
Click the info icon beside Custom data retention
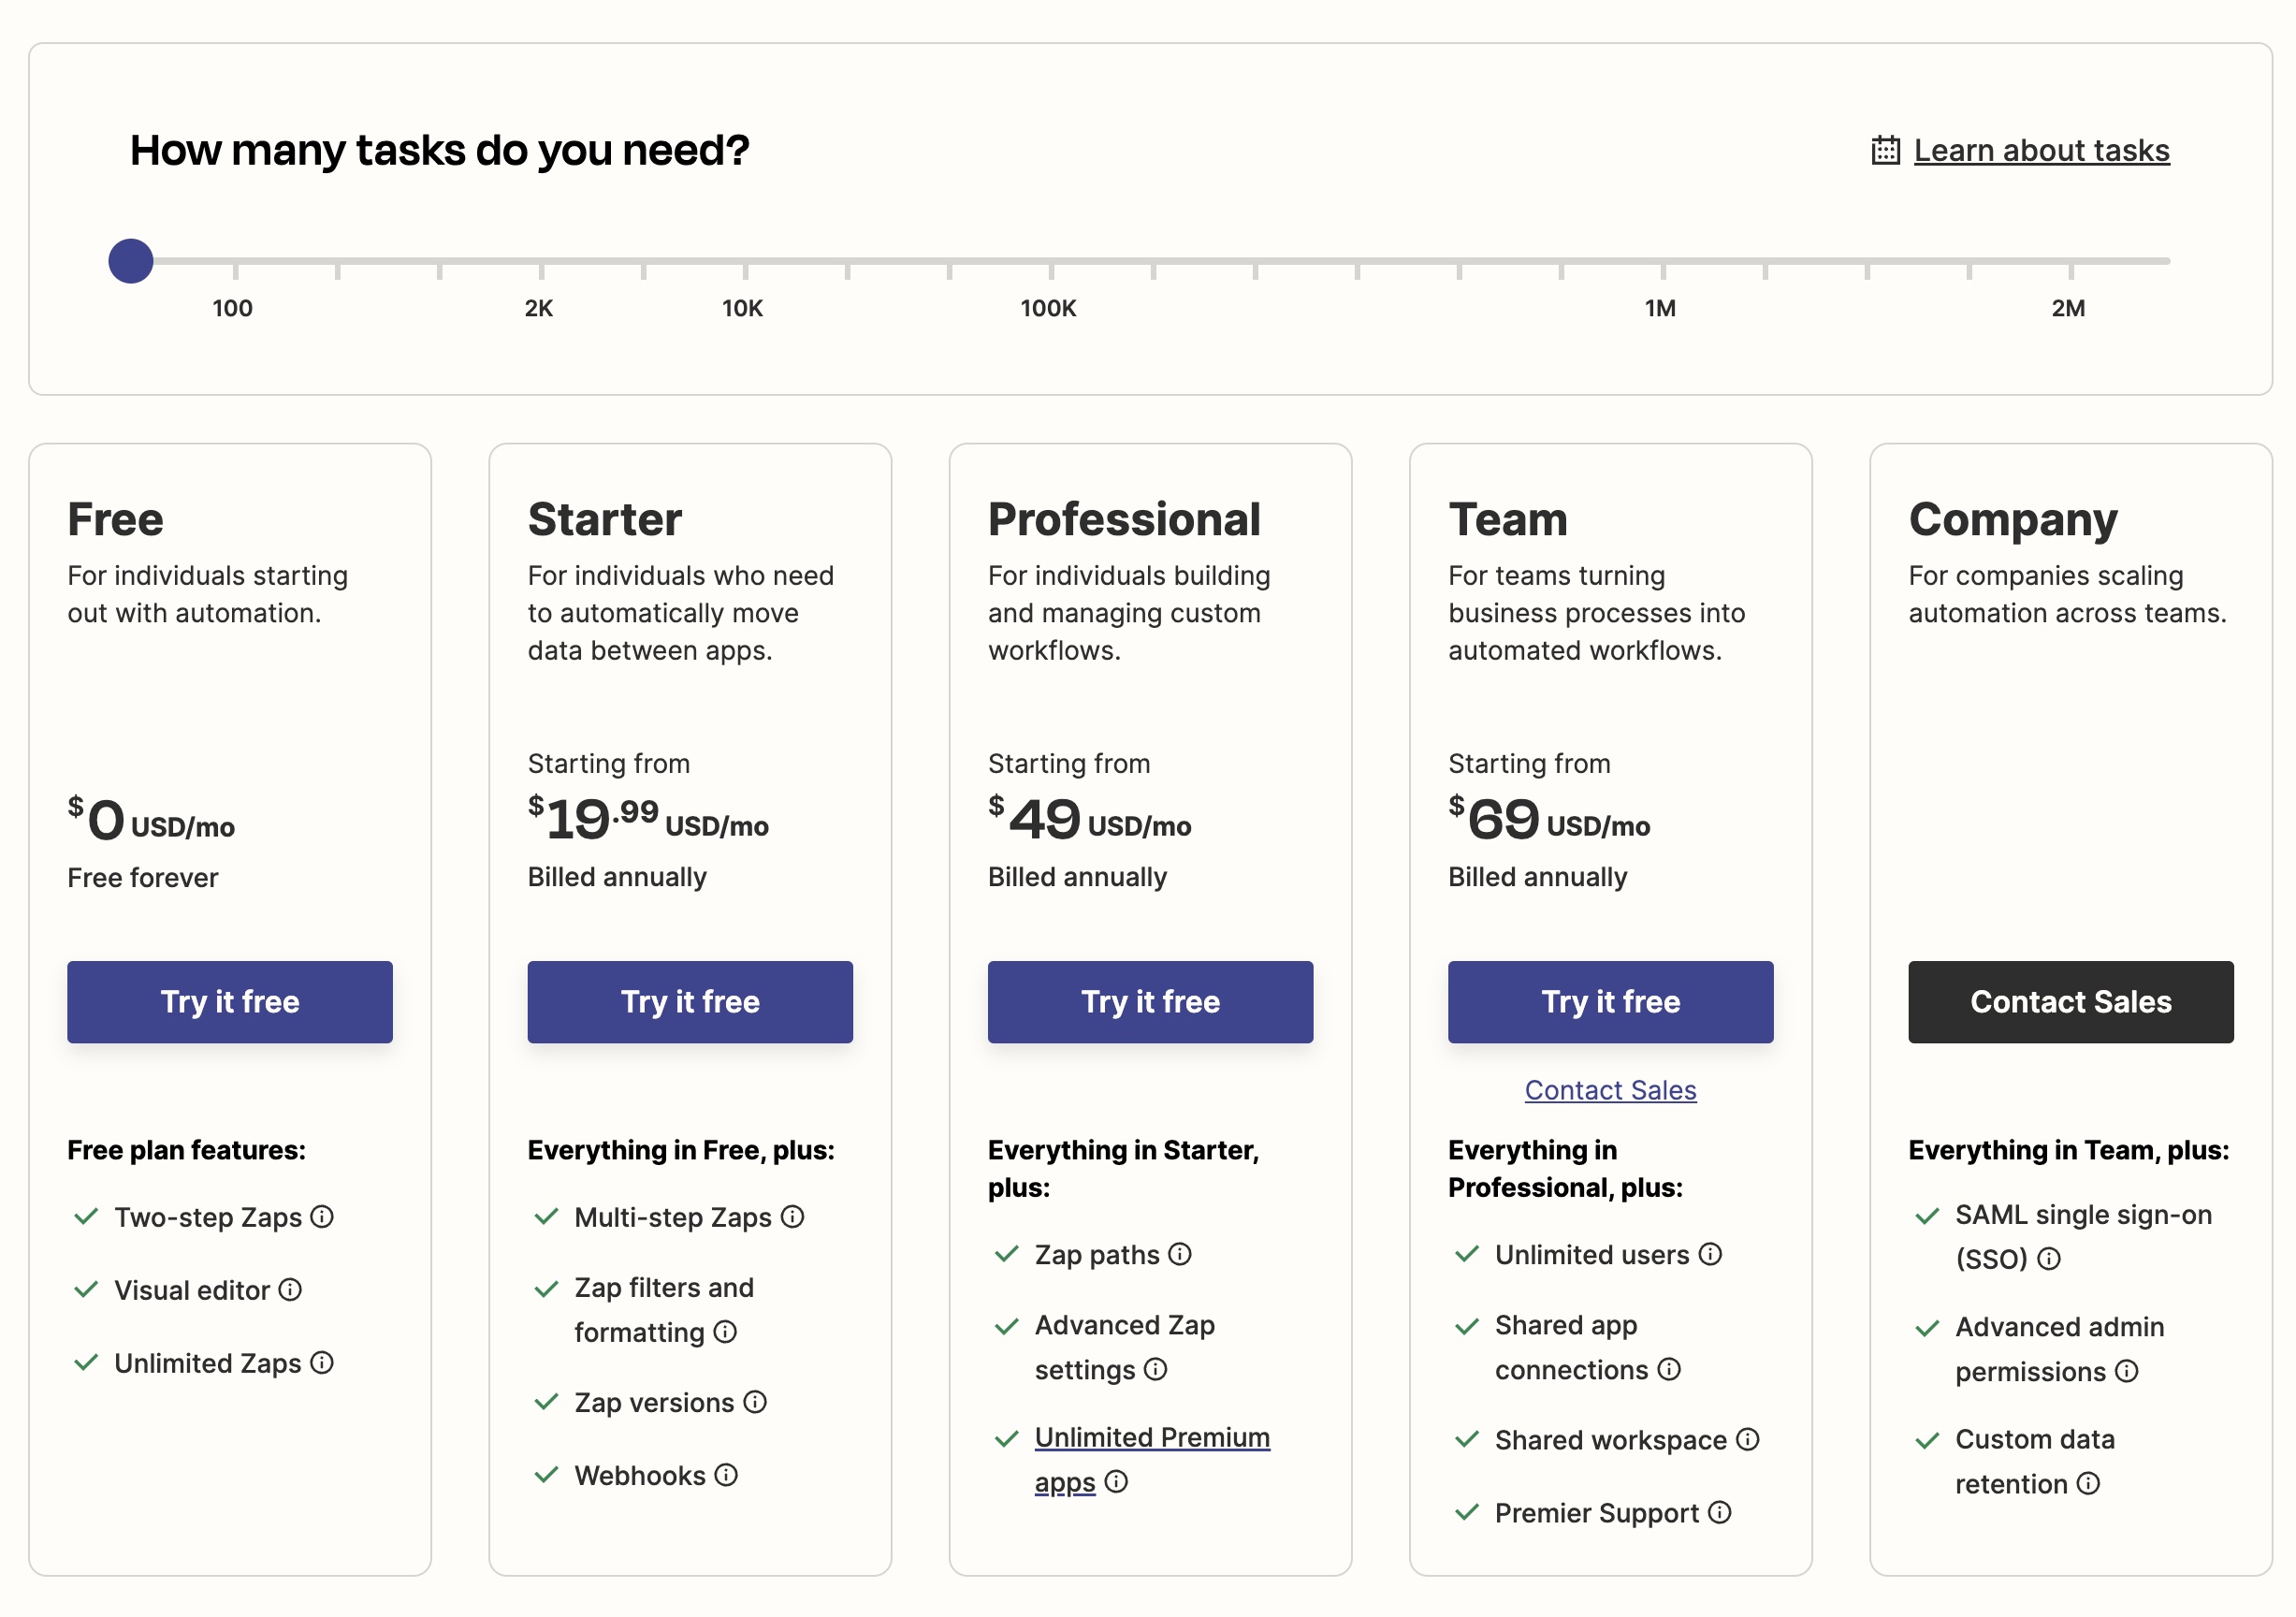click(2087, 1484)
